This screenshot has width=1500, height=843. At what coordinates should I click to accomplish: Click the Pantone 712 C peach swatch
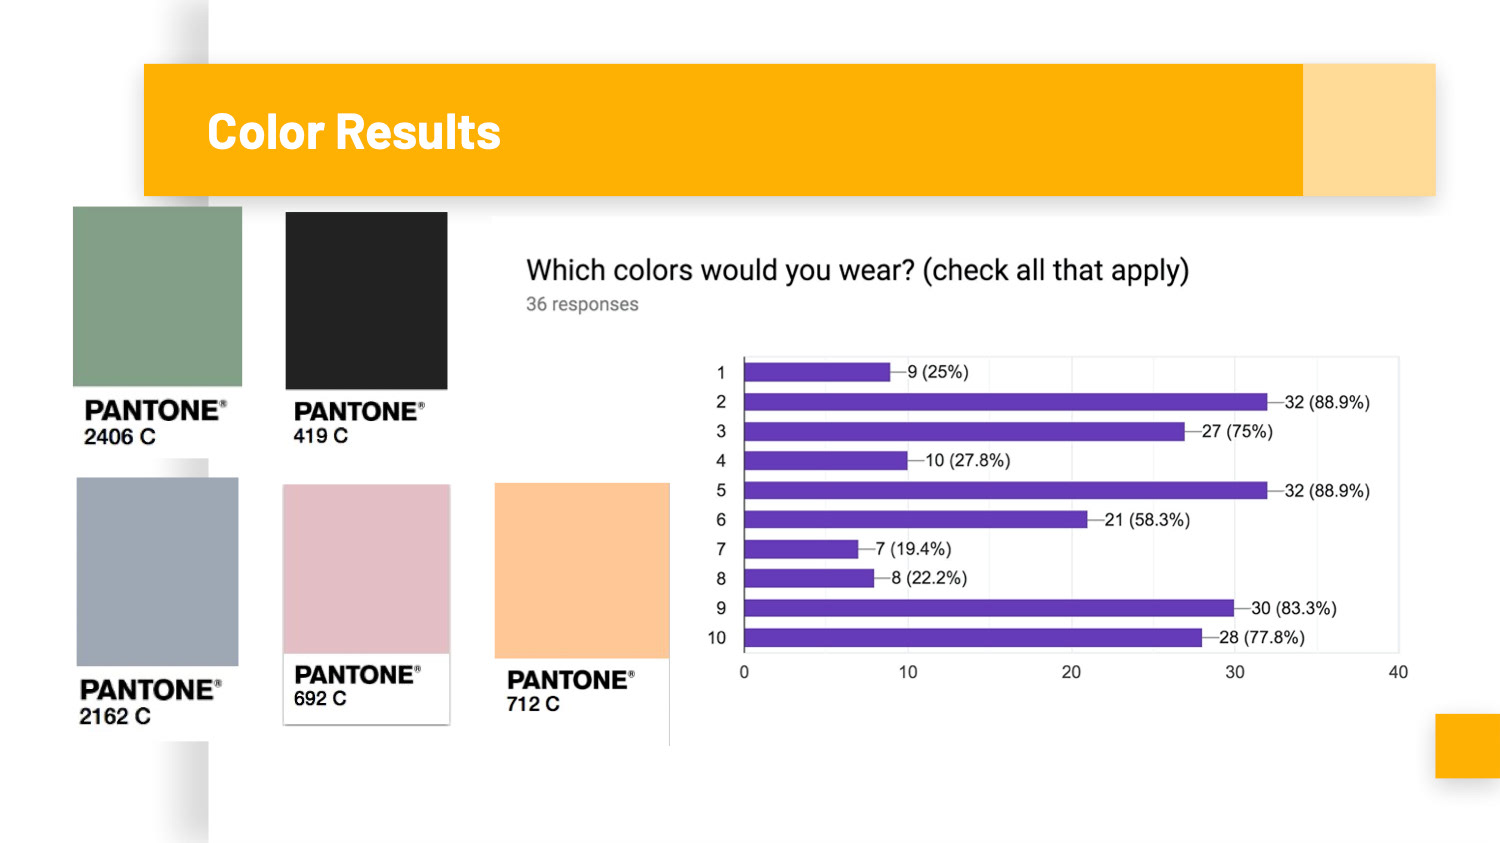pyautogui.click(x=582, y=570)
